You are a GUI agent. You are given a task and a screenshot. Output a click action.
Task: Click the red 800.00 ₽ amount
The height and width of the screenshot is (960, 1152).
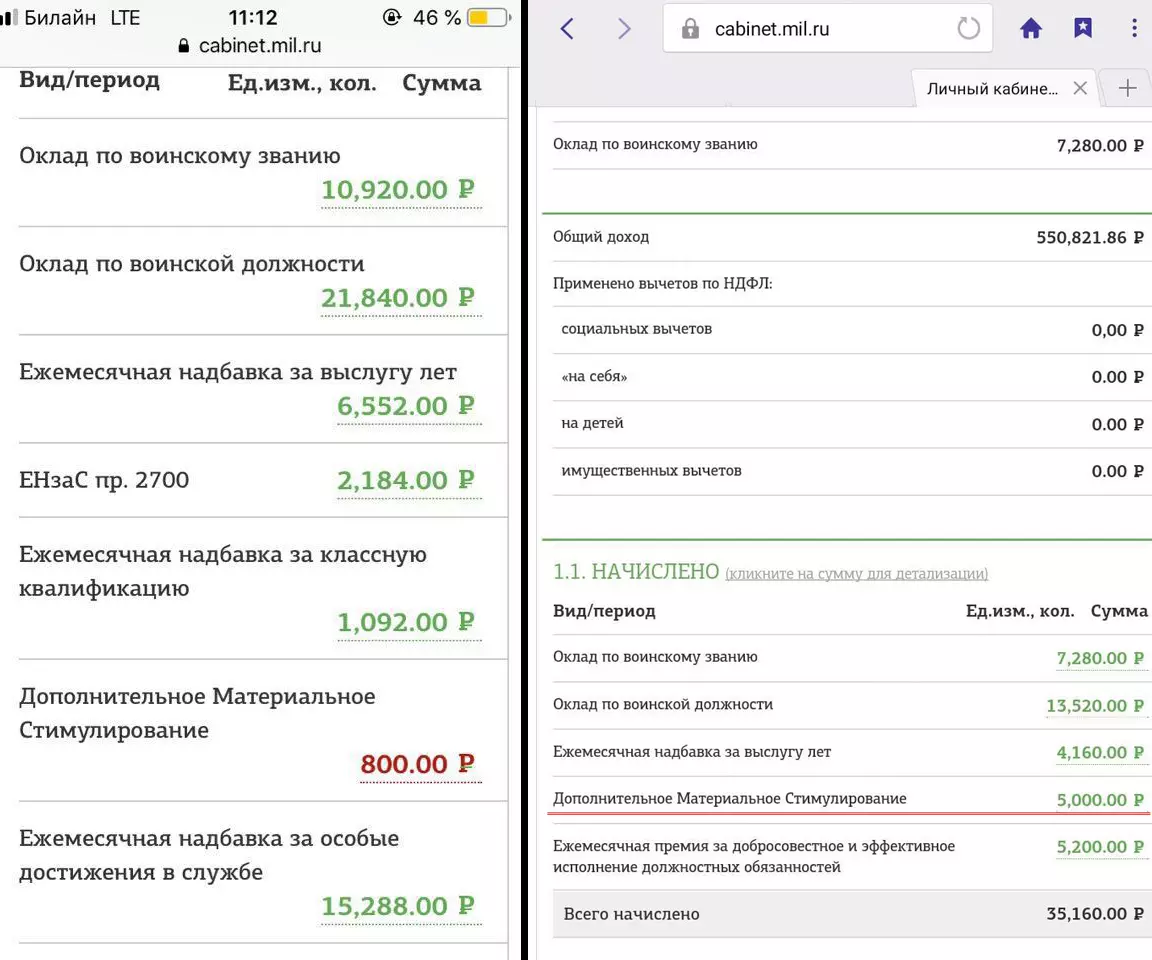click(418, 765)
